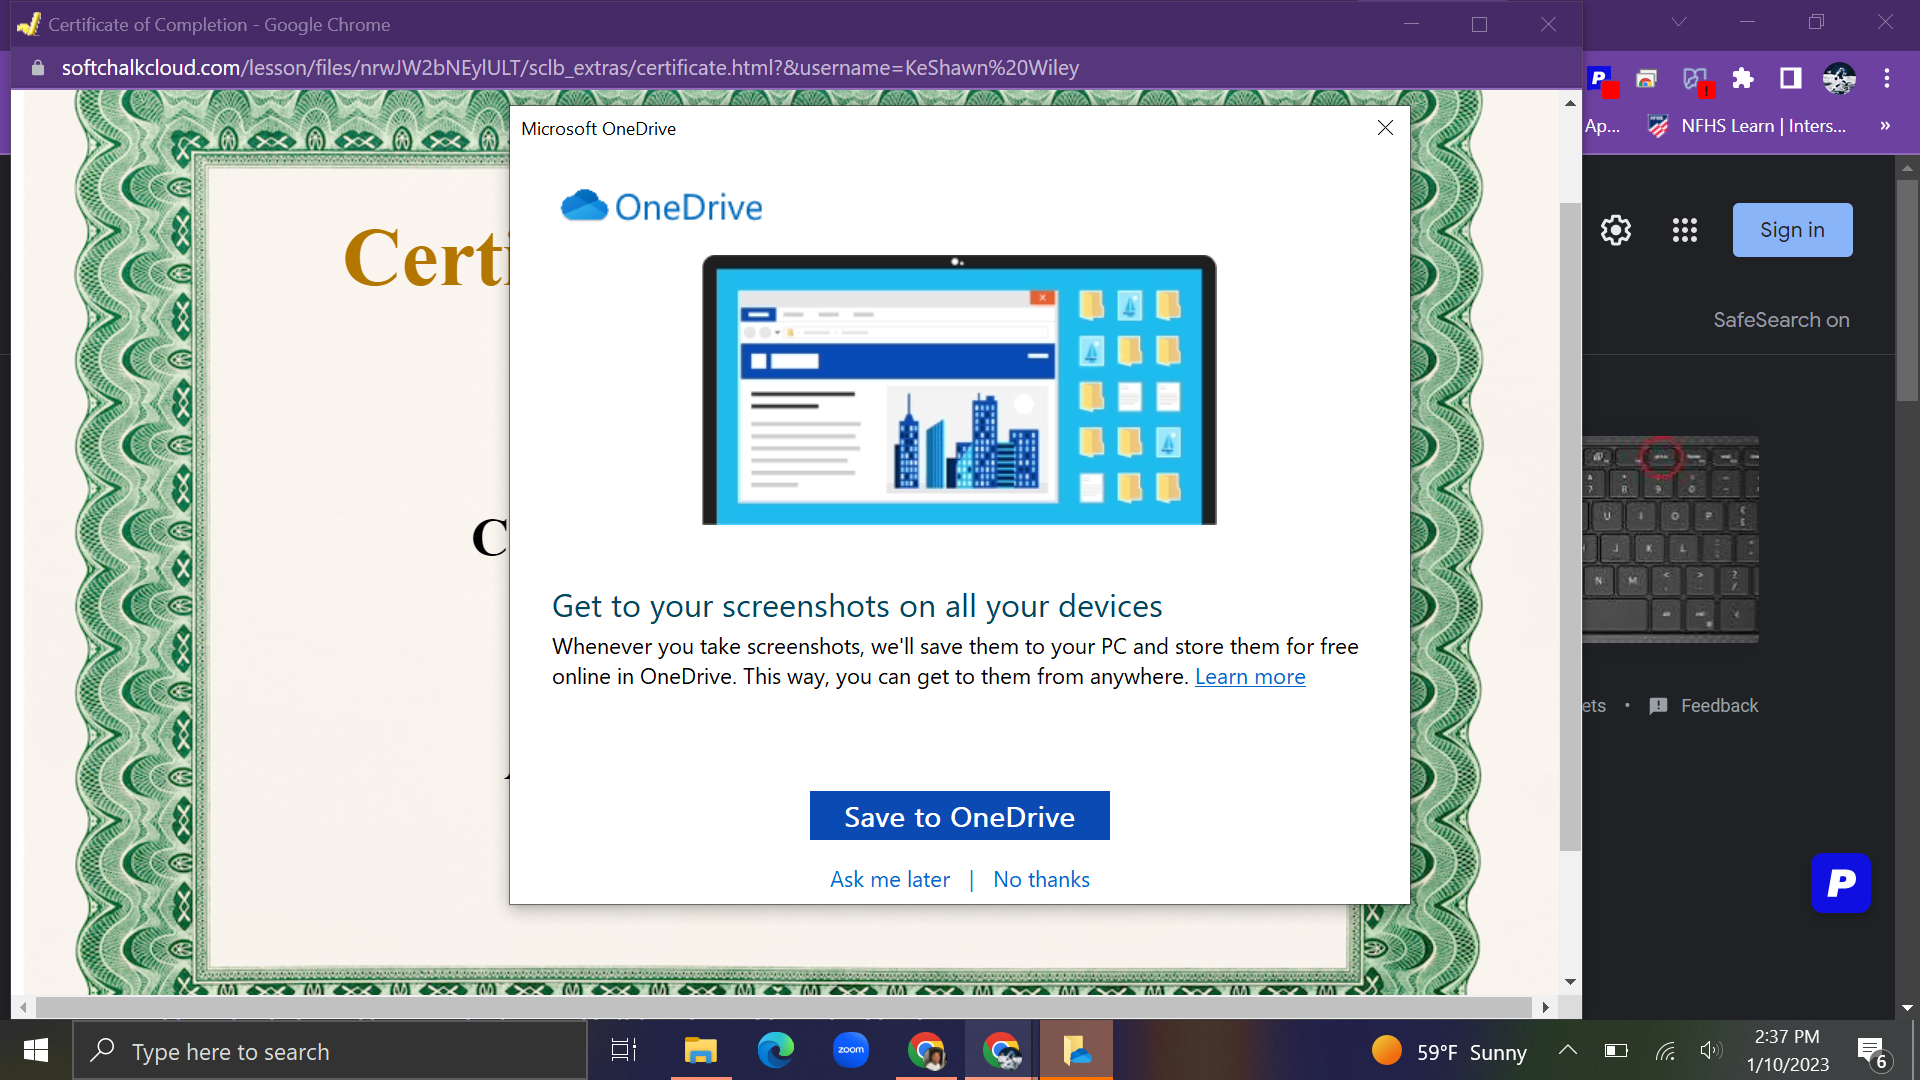The height and width of the screenshot is (1080, 1920).
Task: Click the softchalkcloud address bar URL
Action: (x=570, y=68)
